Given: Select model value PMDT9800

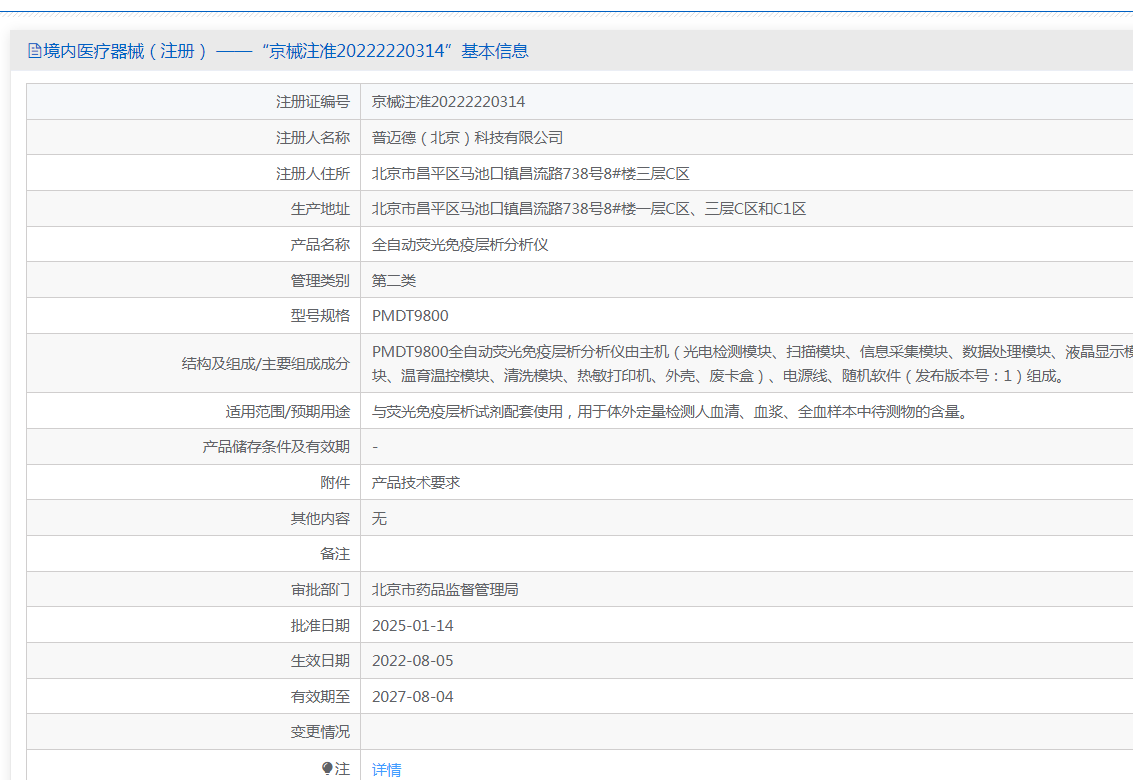Looking at the screenshot, I should tap(410, 316).
